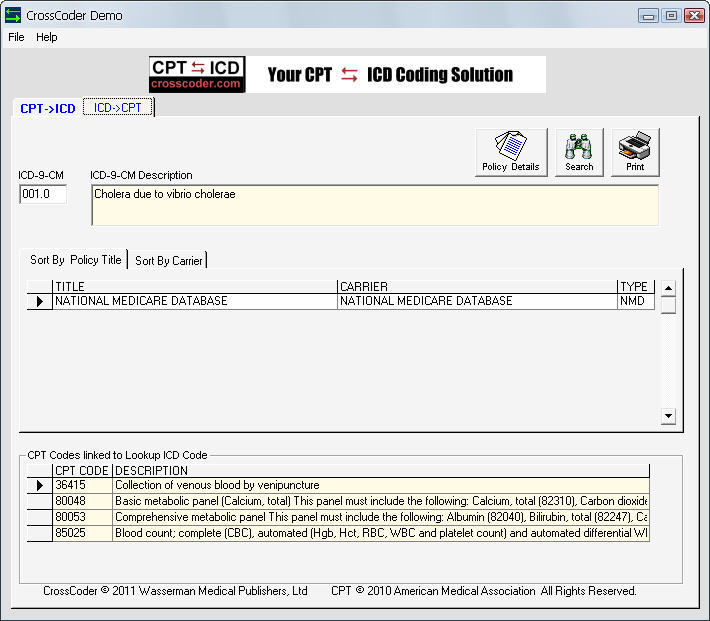The image size is (710, 621).
Task: Click the NMD type cell
Action: pos(636,301)
